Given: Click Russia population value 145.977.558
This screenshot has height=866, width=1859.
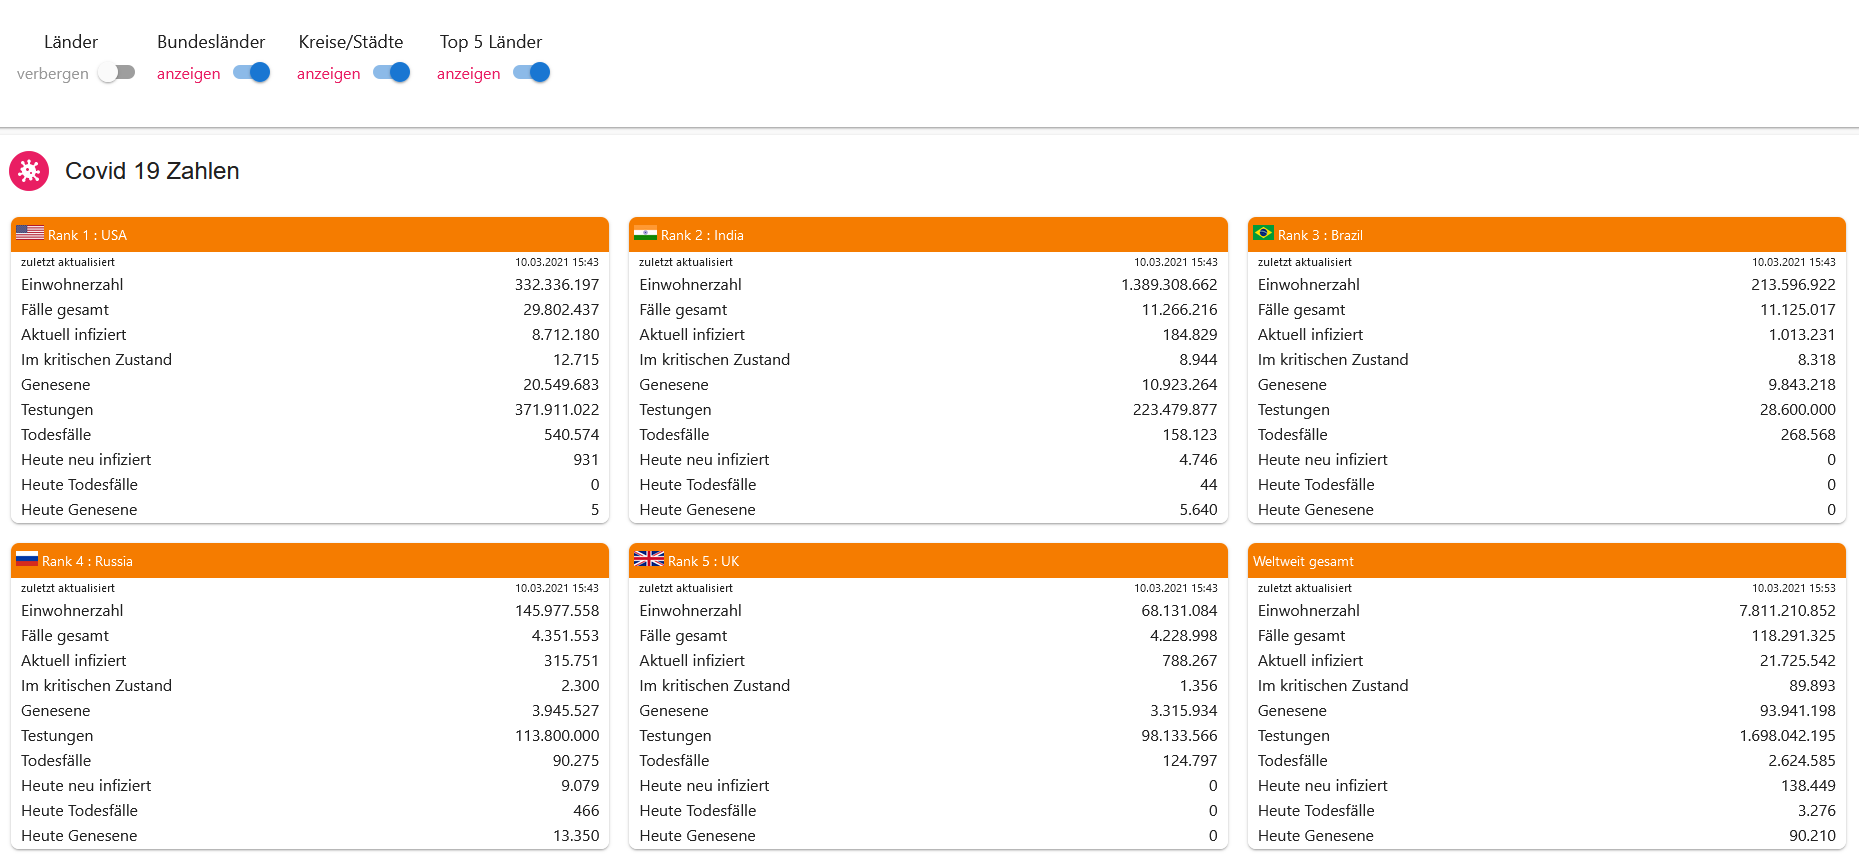Looking at the screenshot, I should (x=557, y=611).
